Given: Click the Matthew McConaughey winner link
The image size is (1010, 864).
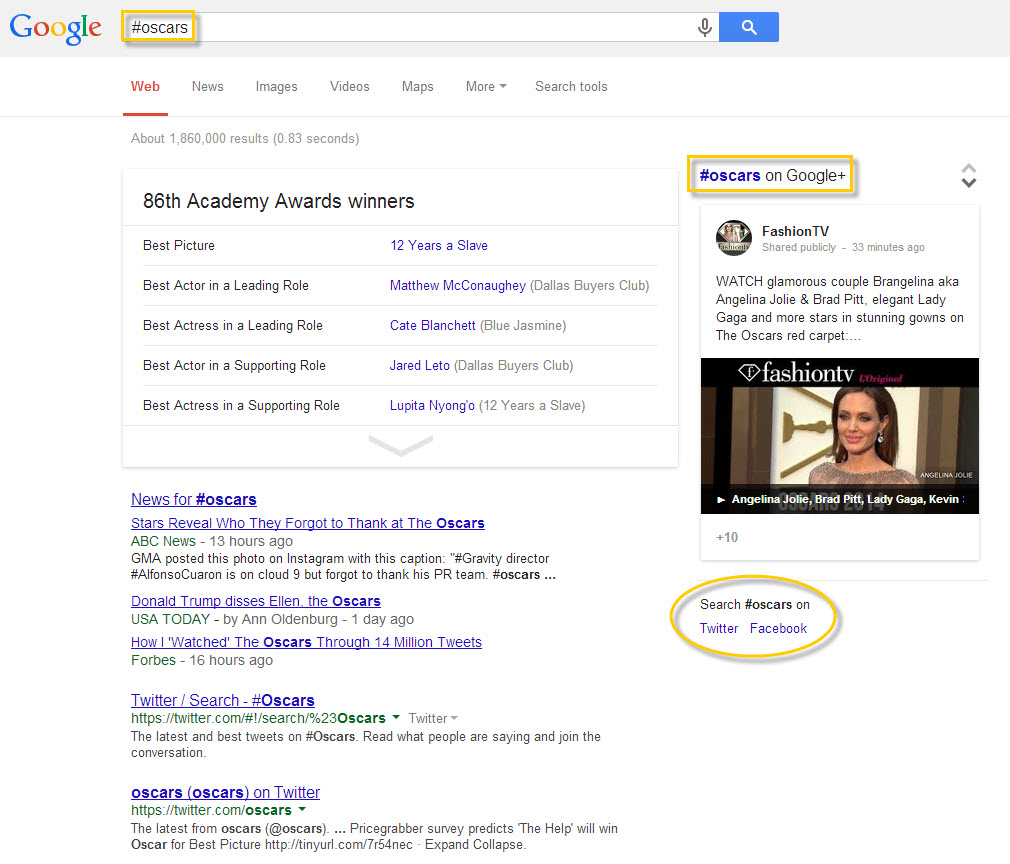Looking at the screenshot, I should point(457,286).
